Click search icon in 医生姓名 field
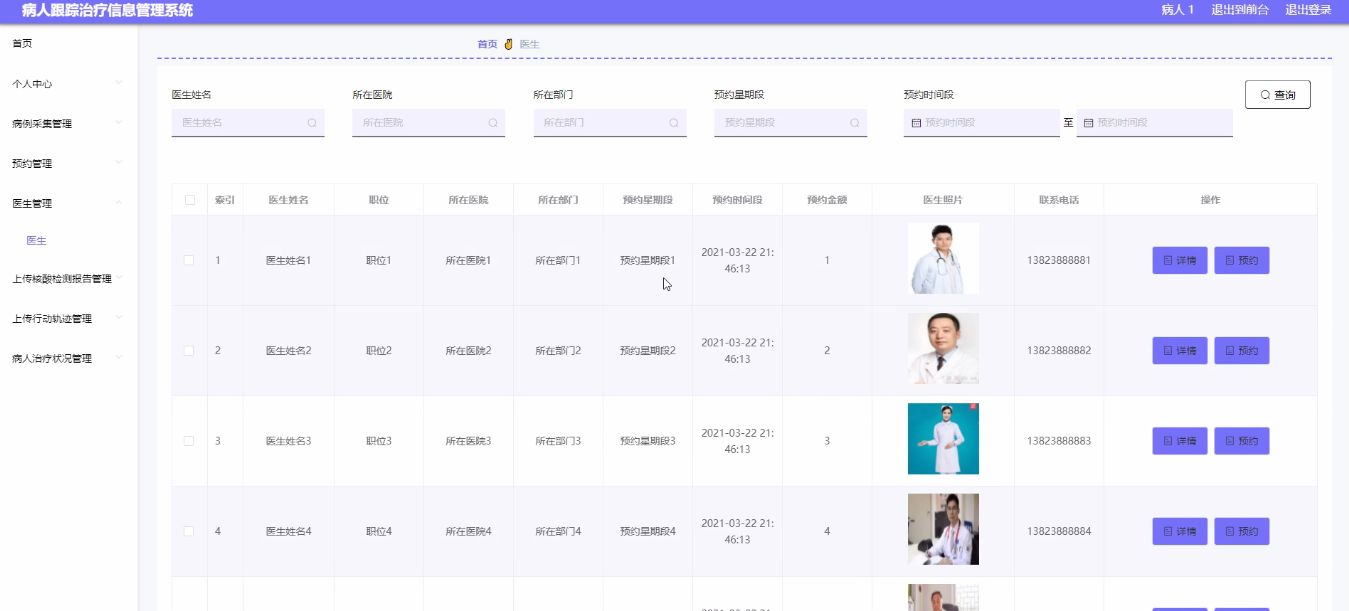The height and width of the screenshot is (611, 1349). pyautogui.click(x=312, y=123)
